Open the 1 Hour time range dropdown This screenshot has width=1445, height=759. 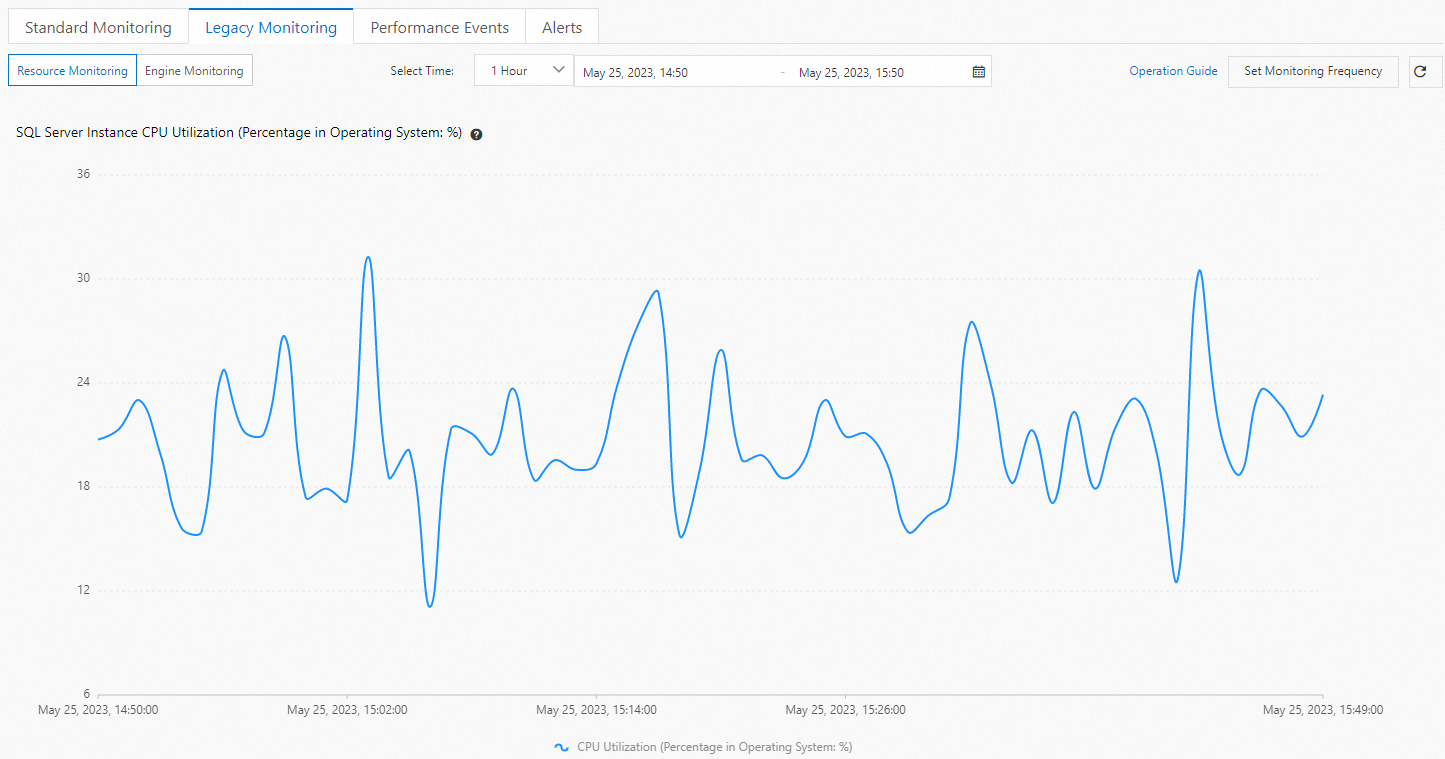524,71
